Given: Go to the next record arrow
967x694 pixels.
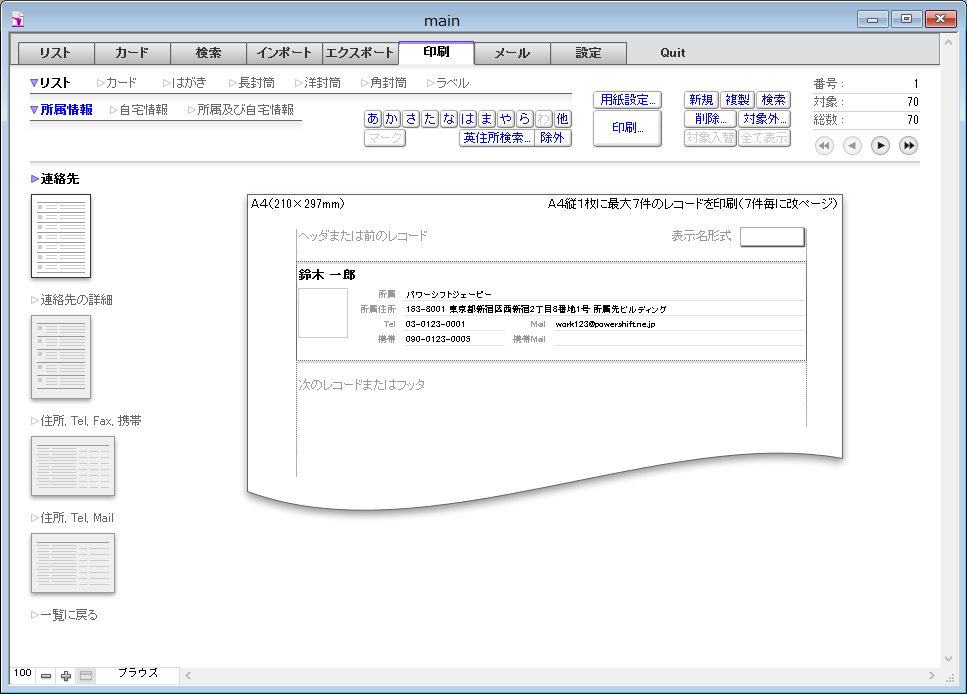Looking at the screenshot, I should [x=880, y=146].
